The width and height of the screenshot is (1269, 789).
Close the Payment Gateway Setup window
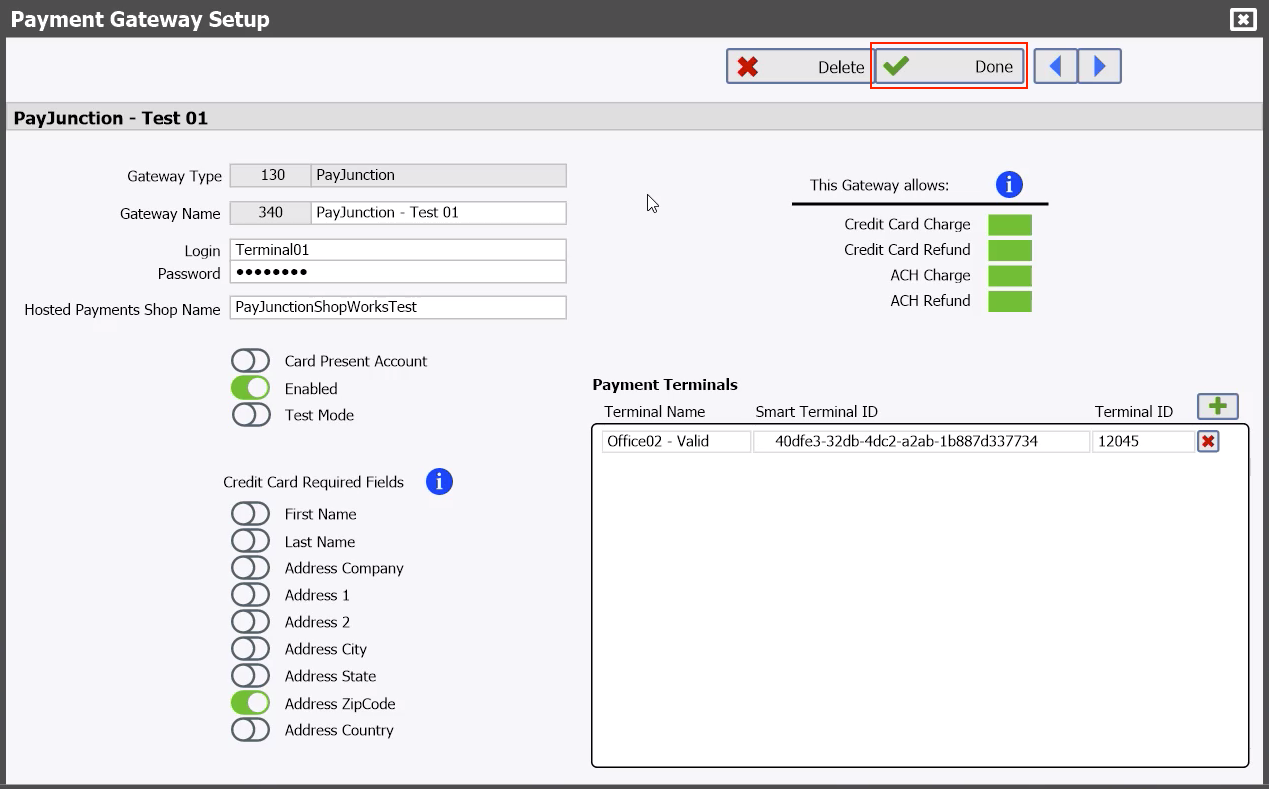[1243, 19]
